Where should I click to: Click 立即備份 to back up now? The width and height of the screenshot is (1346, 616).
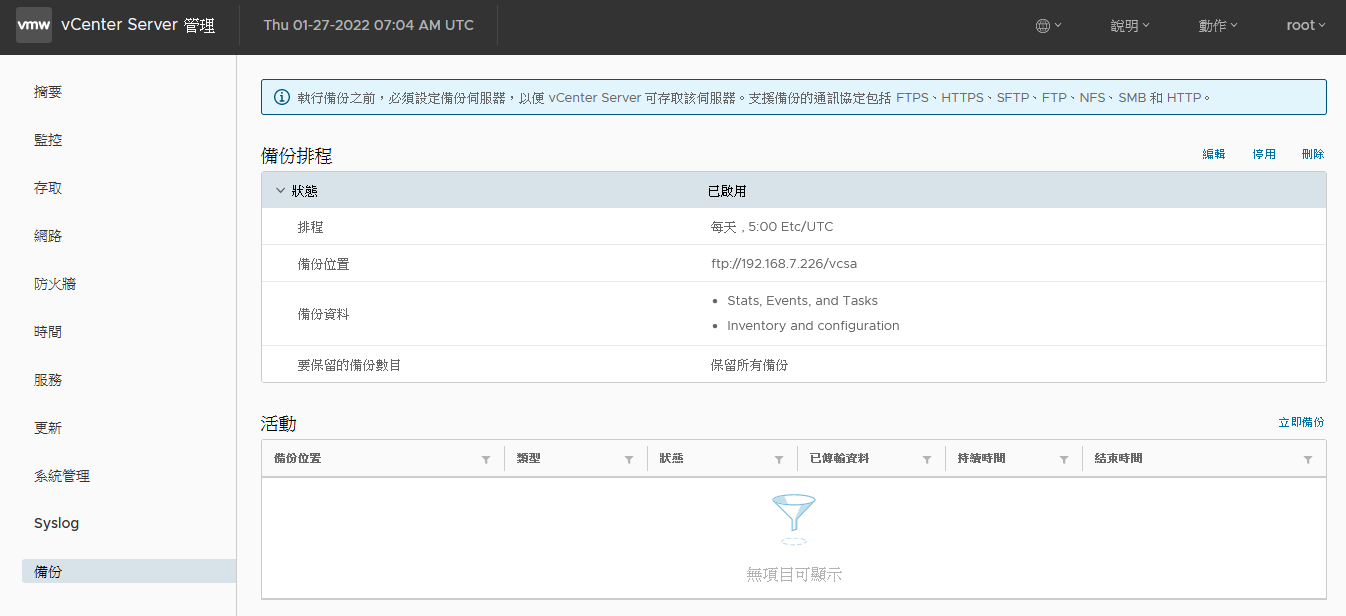1302,423
